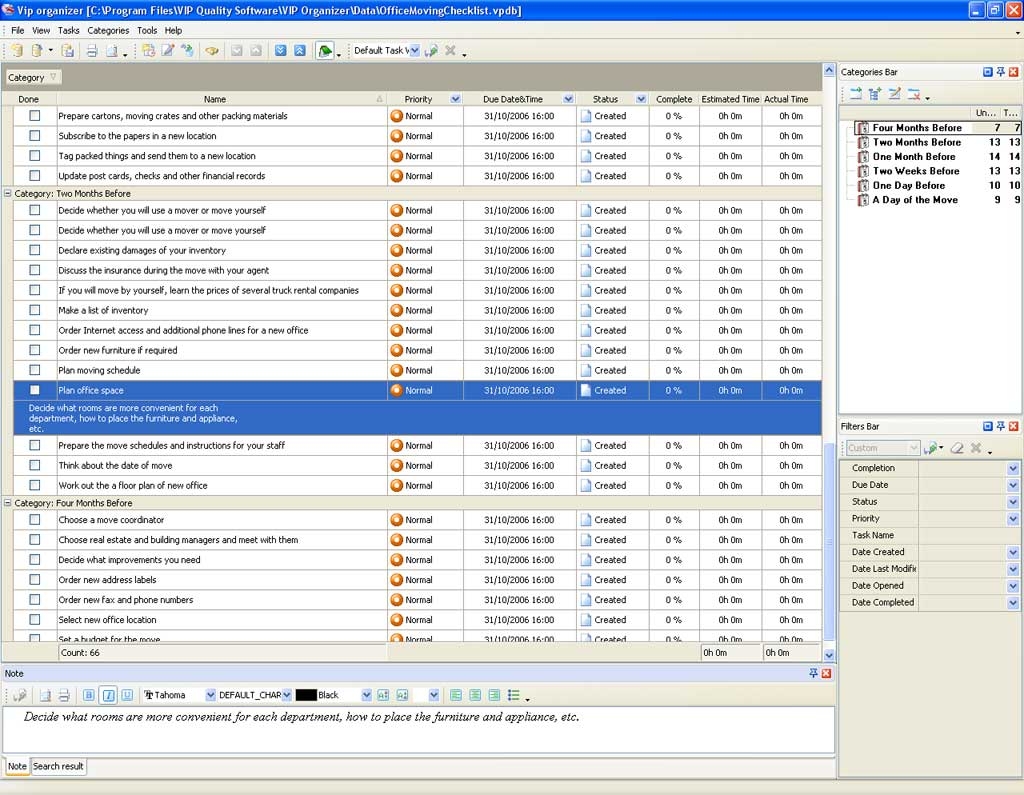
Task: Expand the Due Date filter in Filters Bar
Action: point(1010,484)
